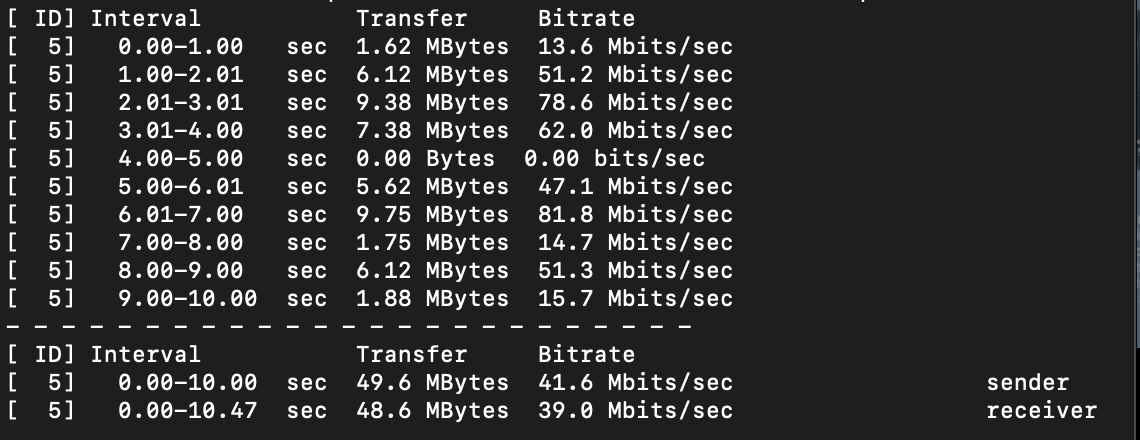Click the 49.6 MBytes sender total

432,383
